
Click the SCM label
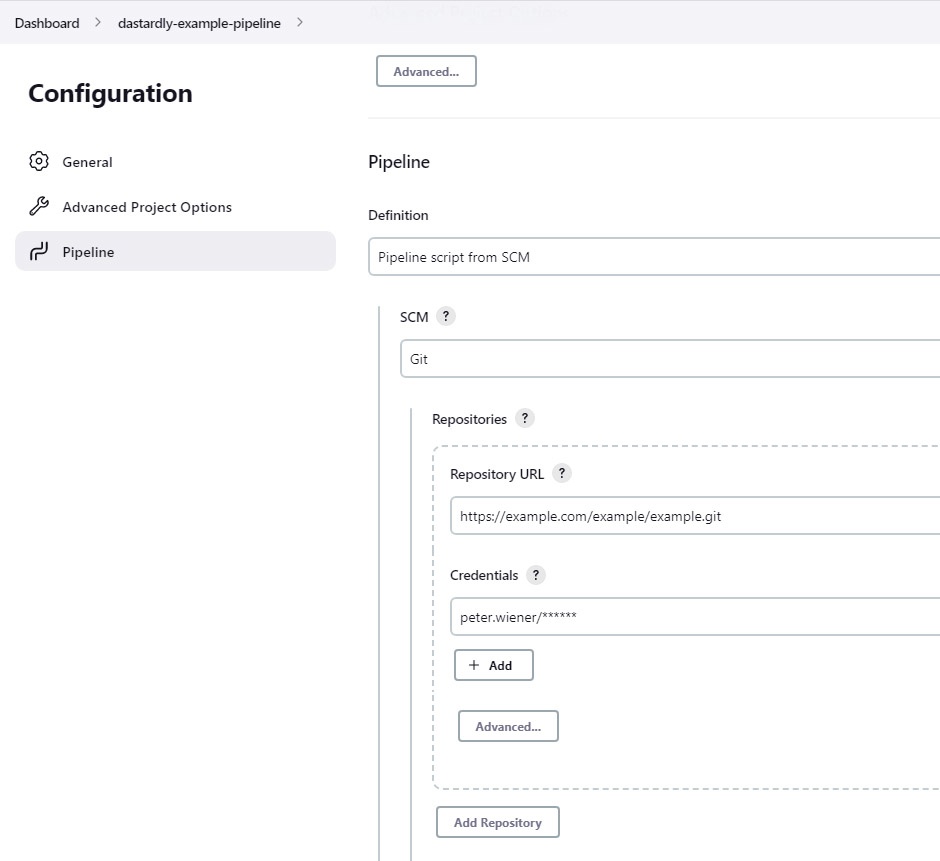coord(414,317)
